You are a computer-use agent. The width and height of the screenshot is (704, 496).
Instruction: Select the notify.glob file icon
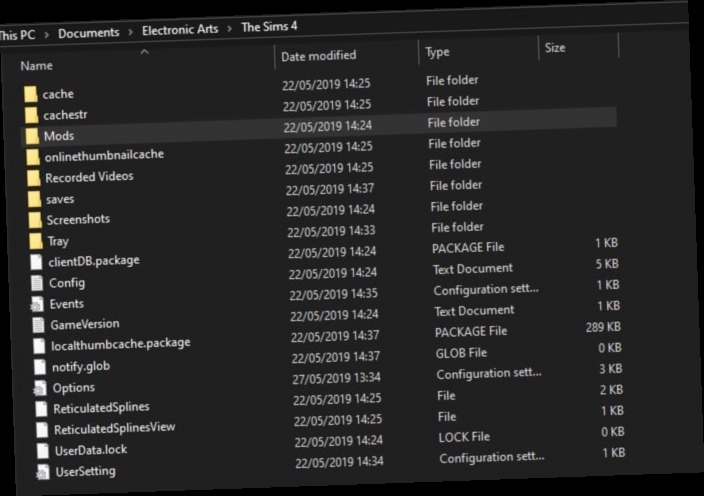click(x=40, y=367)
